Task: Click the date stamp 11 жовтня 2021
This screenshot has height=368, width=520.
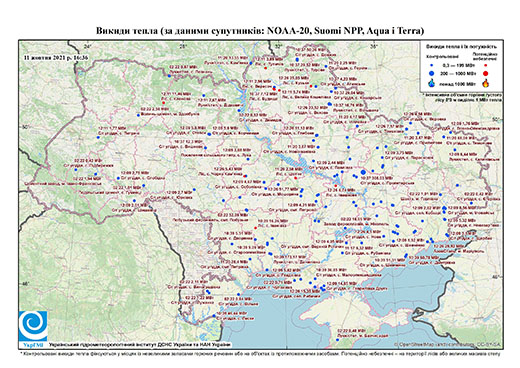Action: [x=56, y=57]
